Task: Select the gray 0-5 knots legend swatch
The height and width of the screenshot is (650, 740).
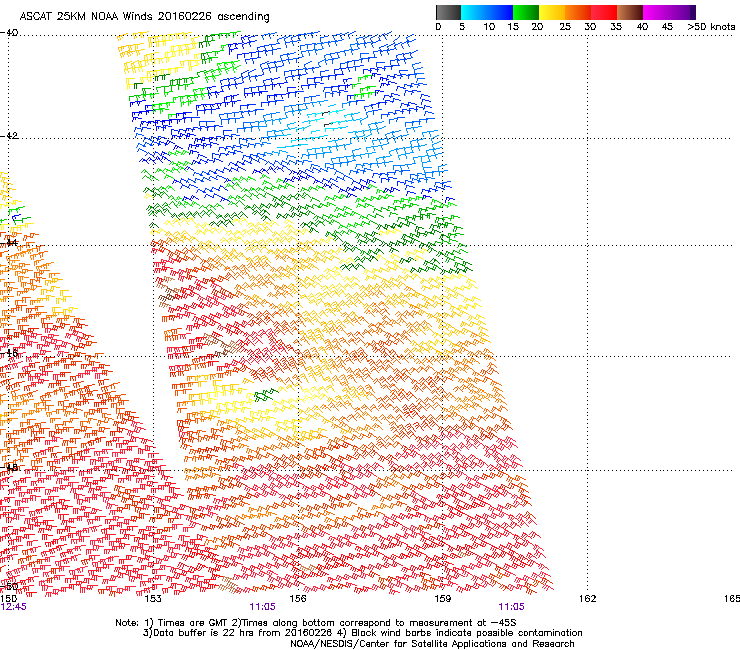Action: 448,12
